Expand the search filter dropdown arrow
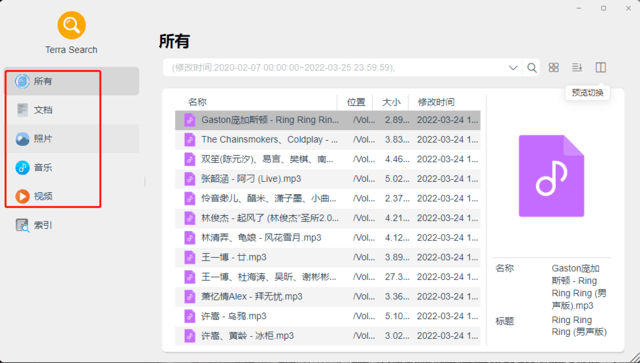 (x=513, y=68)
